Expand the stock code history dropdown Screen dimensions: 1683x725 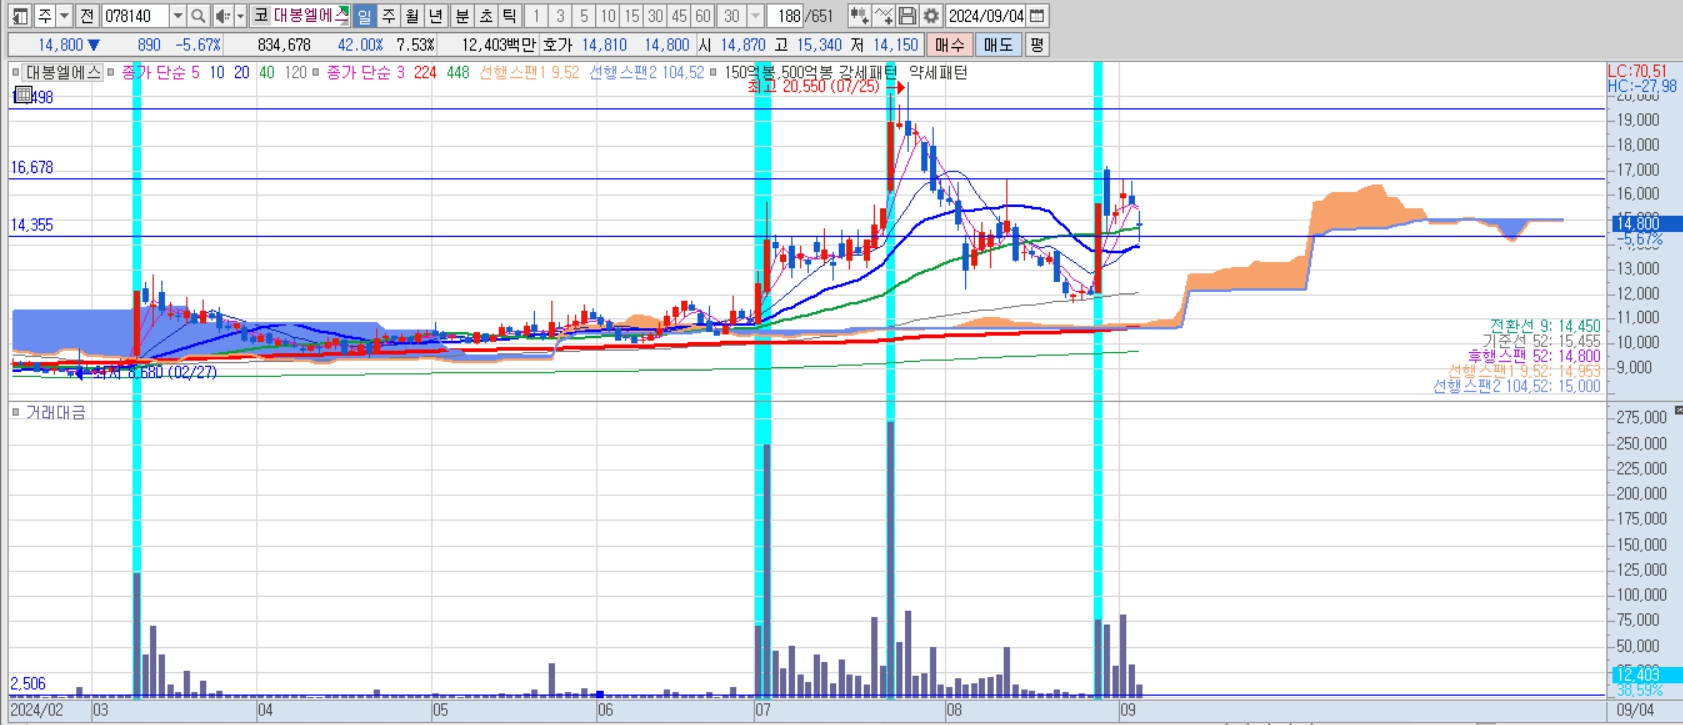177,16
